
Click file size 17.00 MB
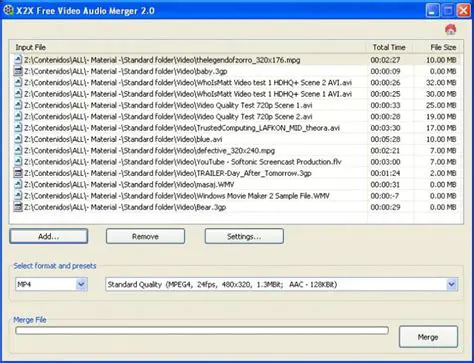pos(441,128)
